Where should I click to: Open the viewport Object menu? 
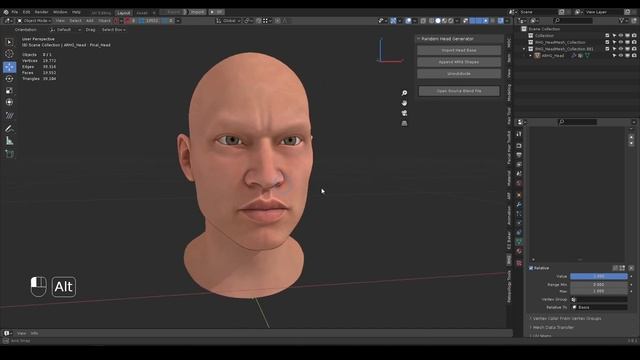104,20
